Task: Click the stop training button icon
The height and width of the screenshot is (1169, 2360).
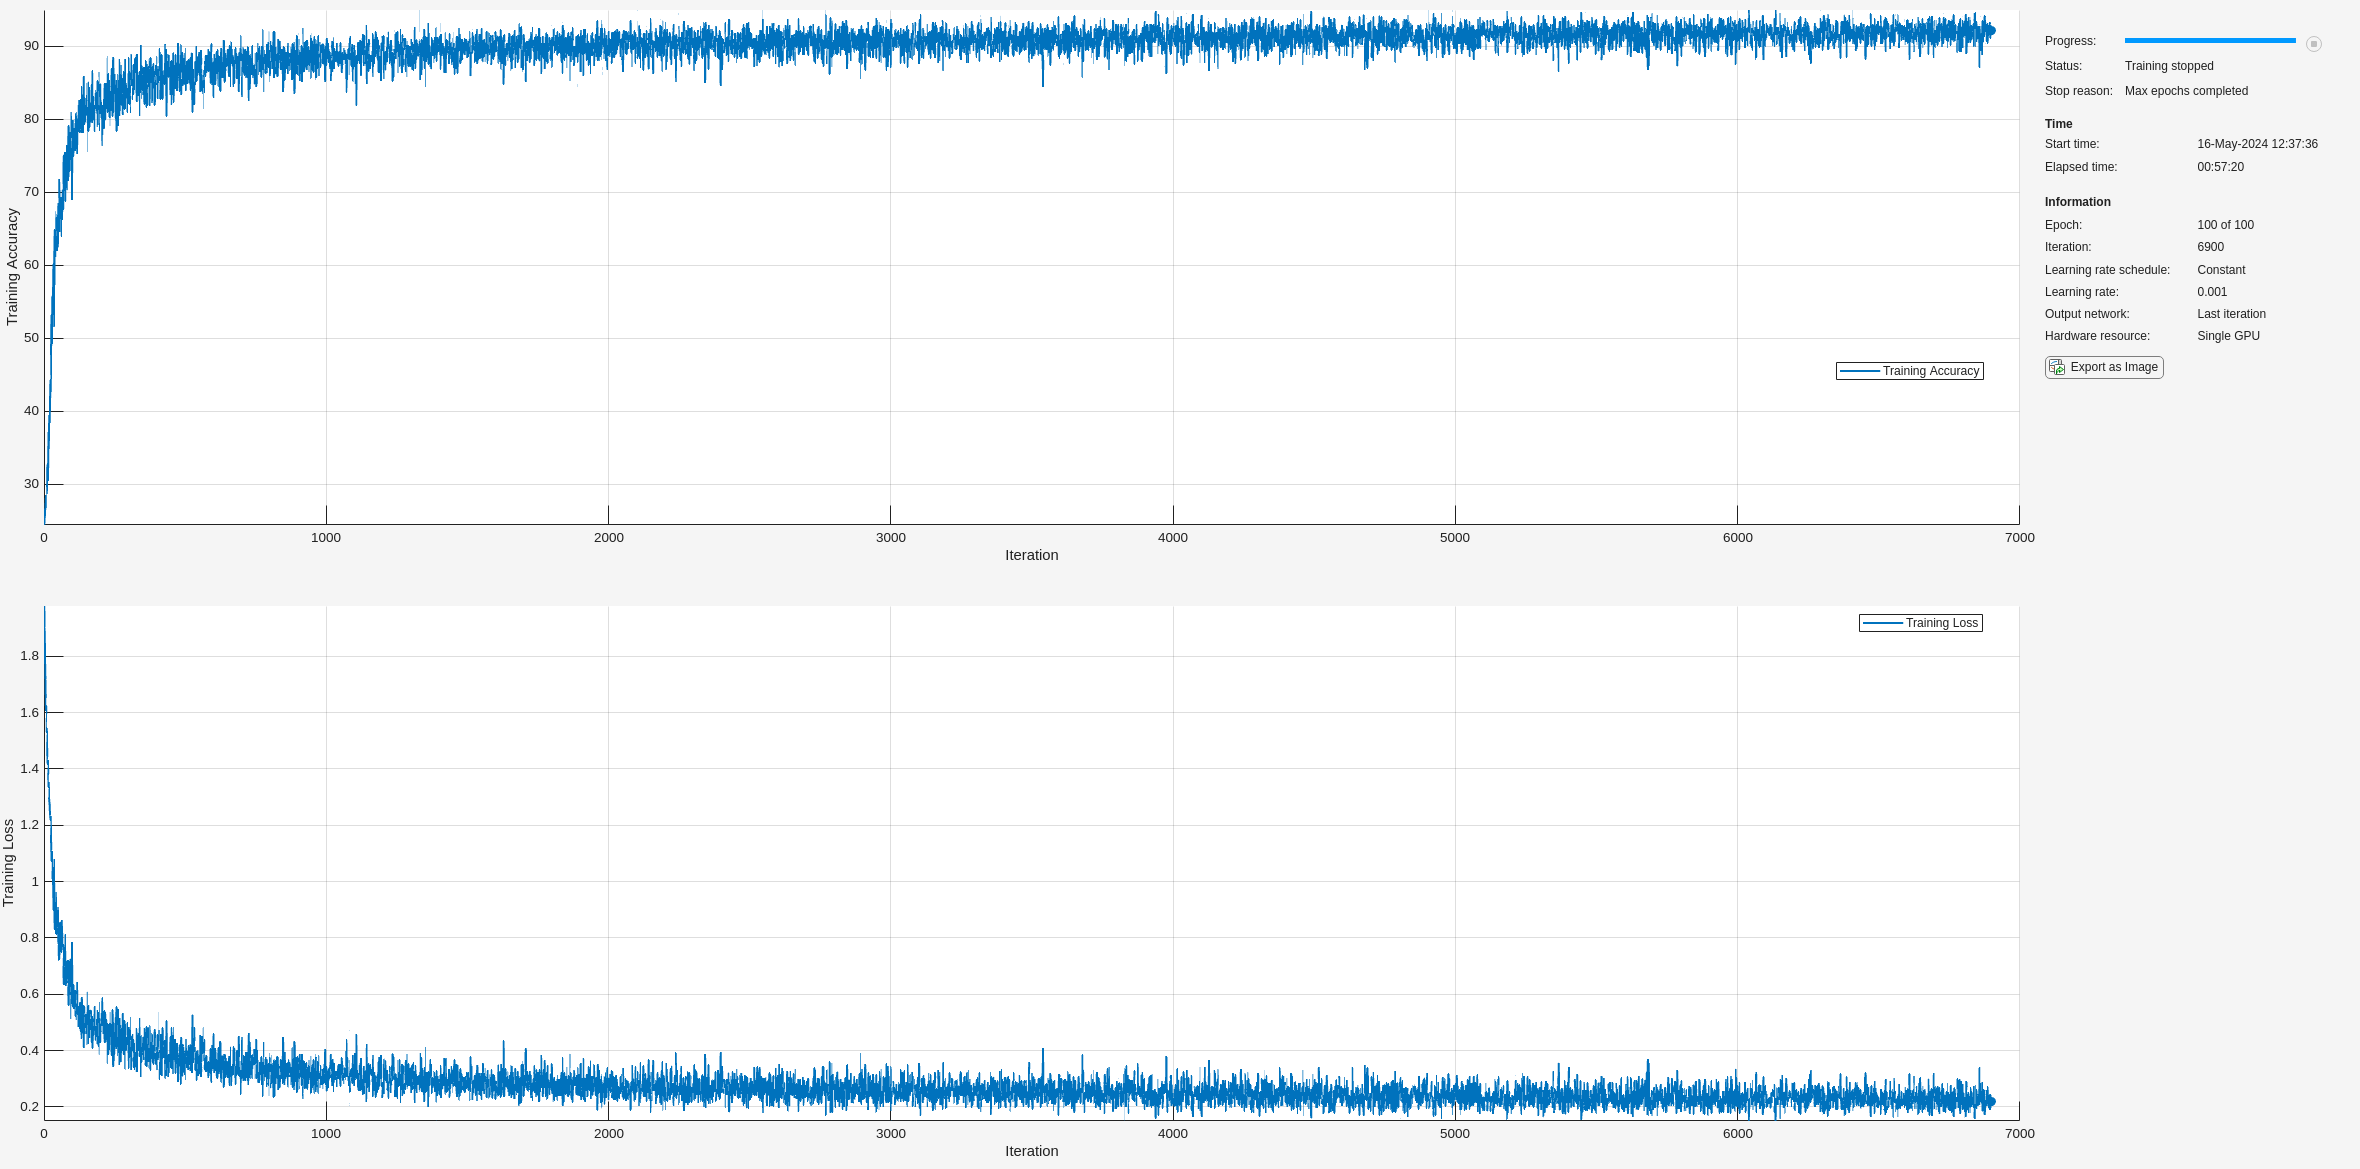Action: tap(2313, 43)
